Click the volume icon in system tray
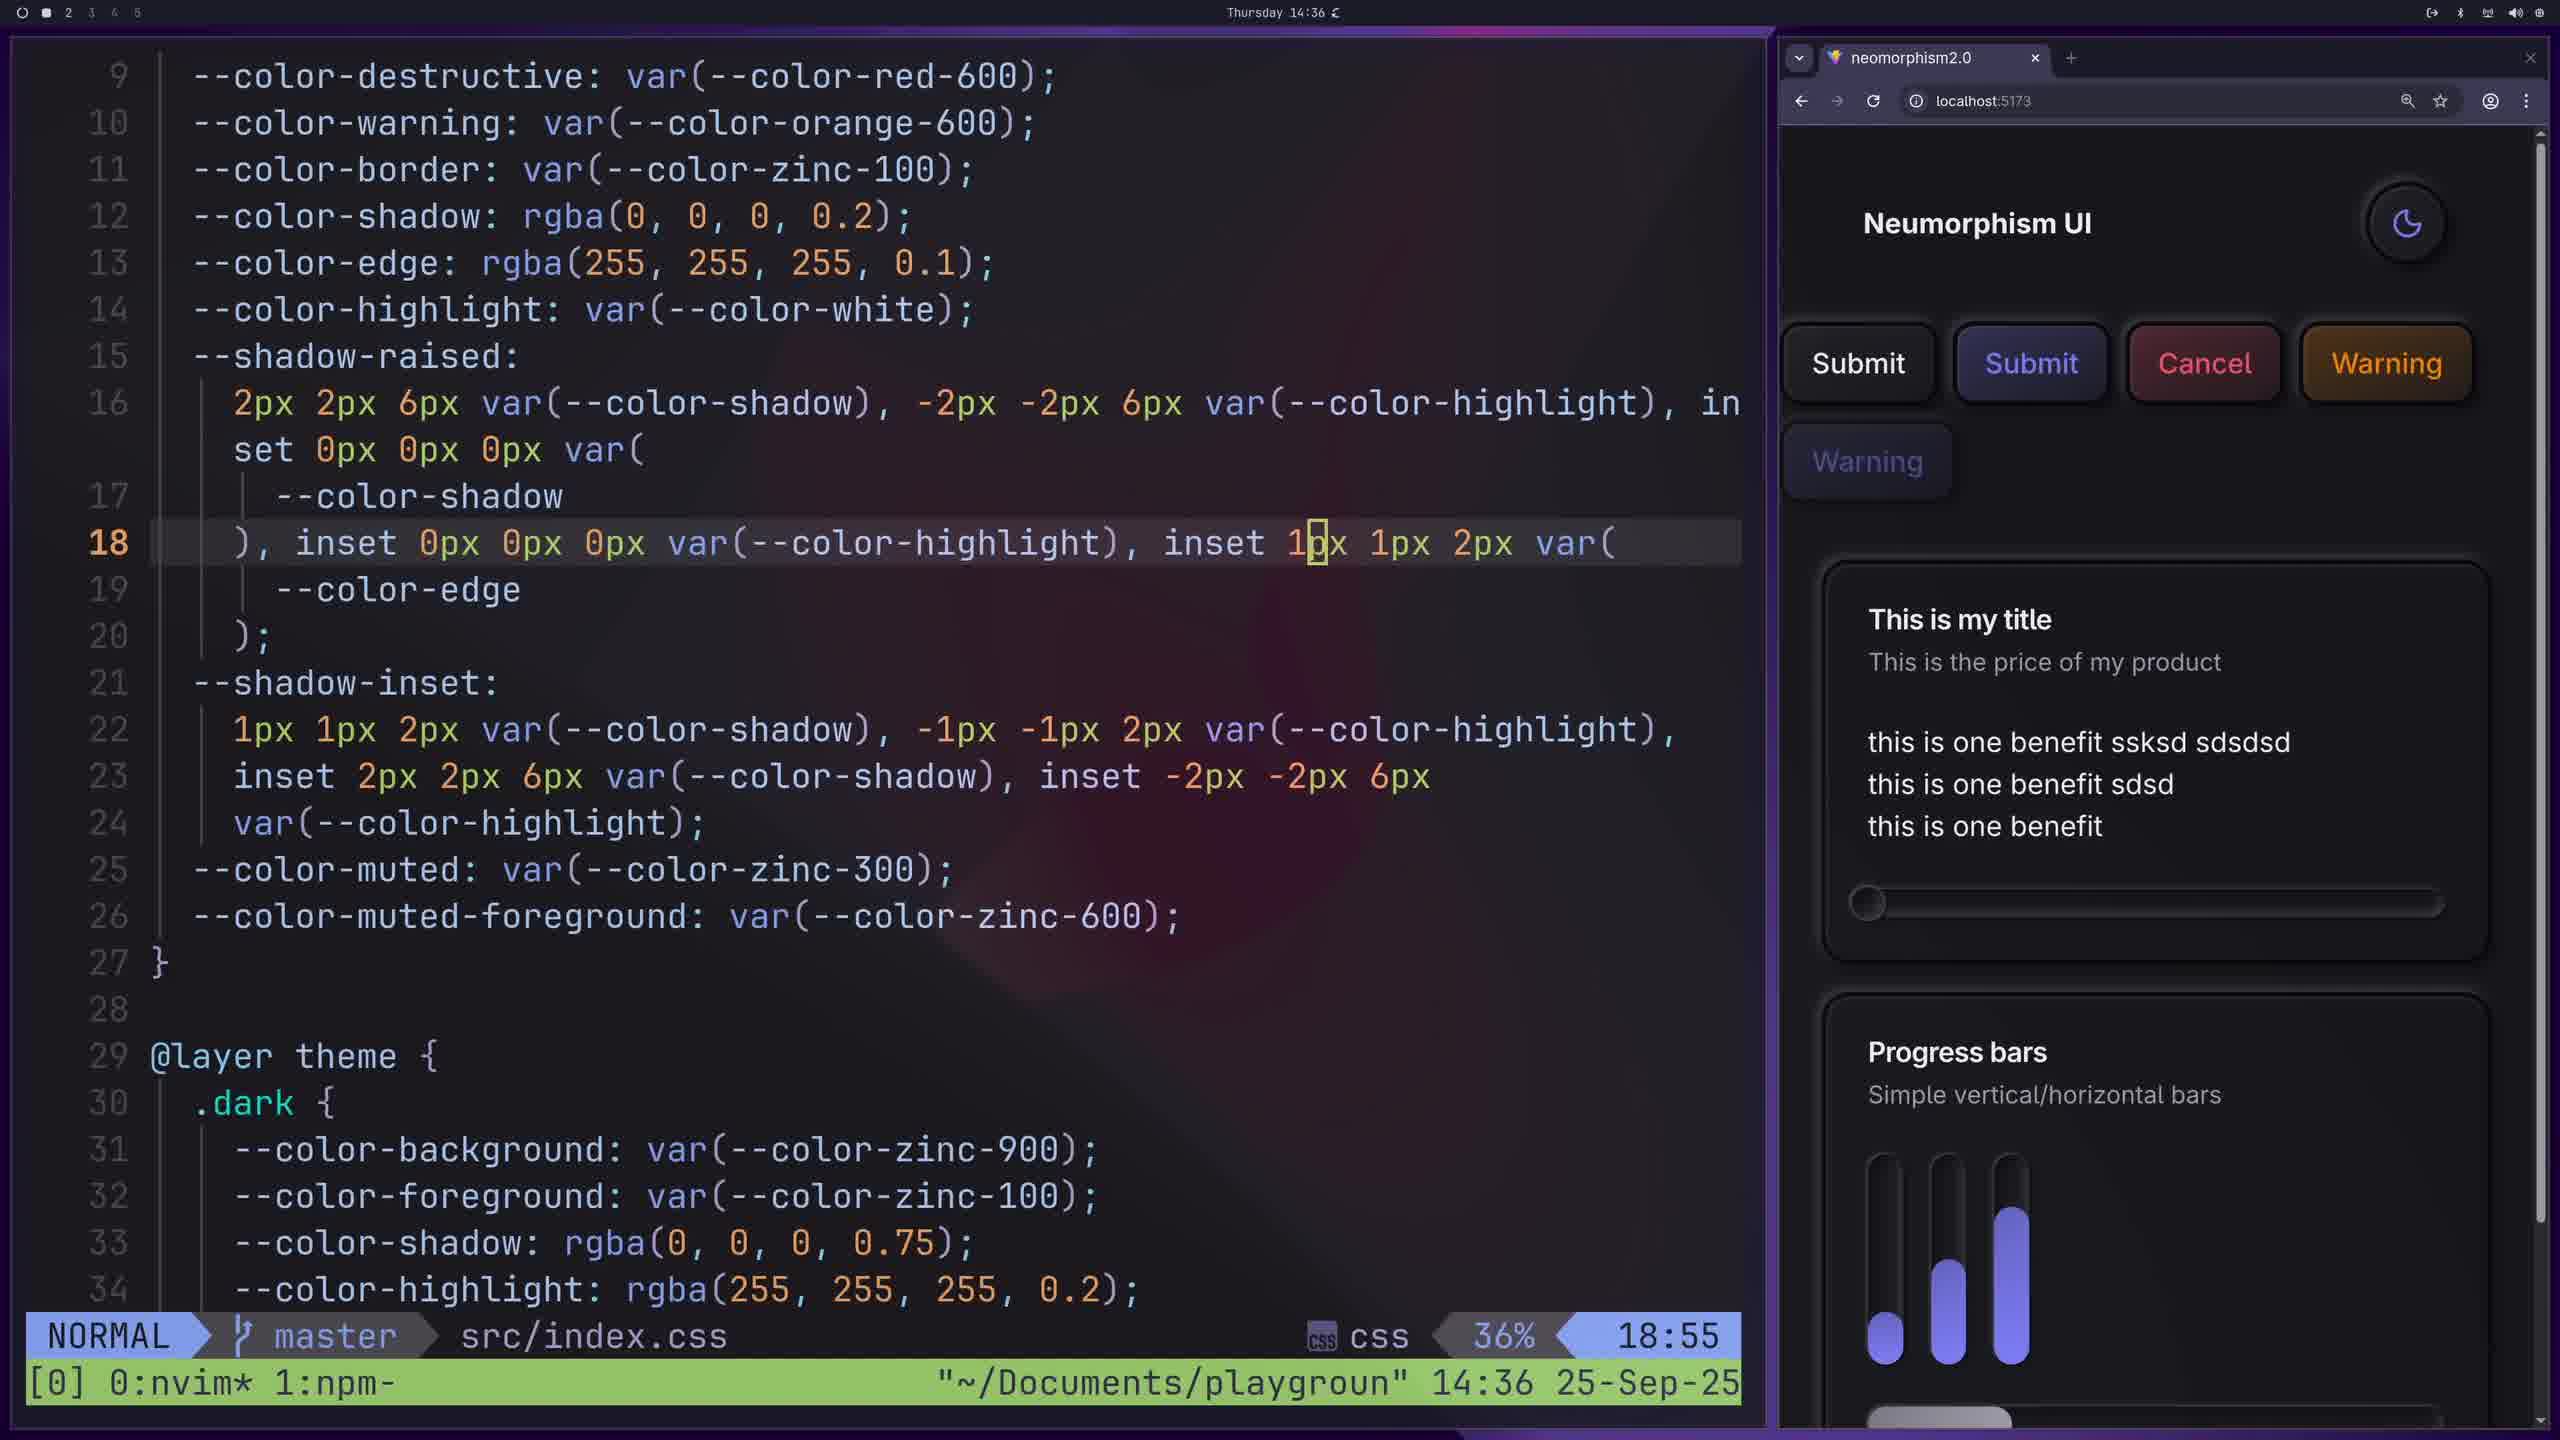 pos(2515,13)
